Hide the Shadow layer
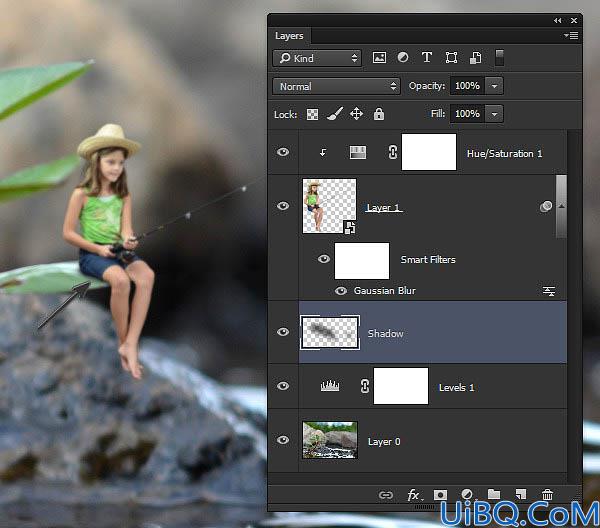 point(283,332)
